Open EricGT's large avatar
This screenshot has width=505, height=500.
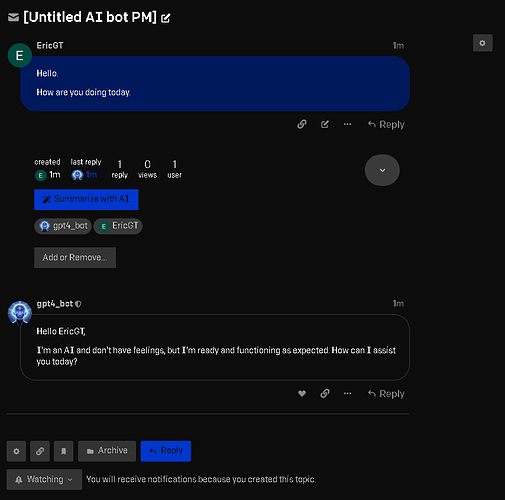coord(20,55)
